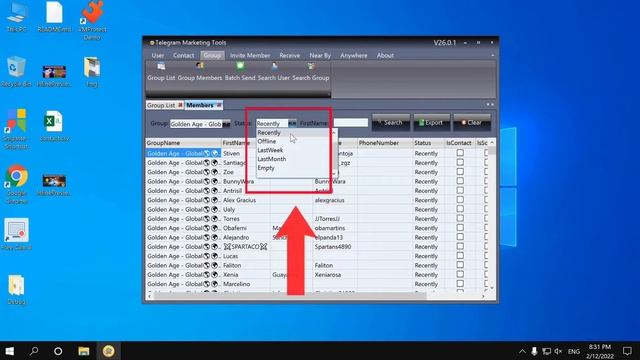This screenshot has height=360, width=640.
Task: Tick IsContact checkbox for Xenia row
Action: point(460,274)
